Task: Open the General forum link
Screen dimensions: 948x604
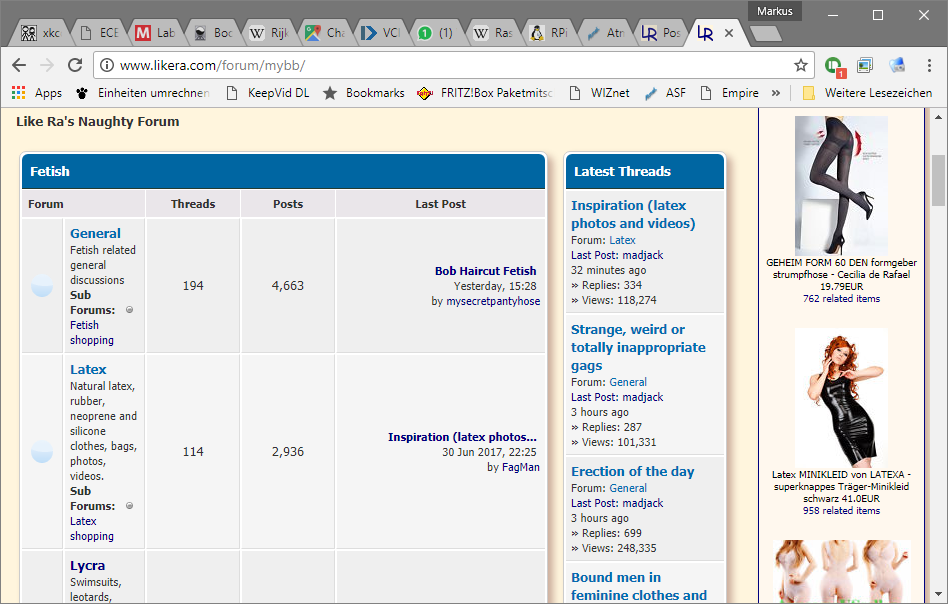Action: (95, 233)
